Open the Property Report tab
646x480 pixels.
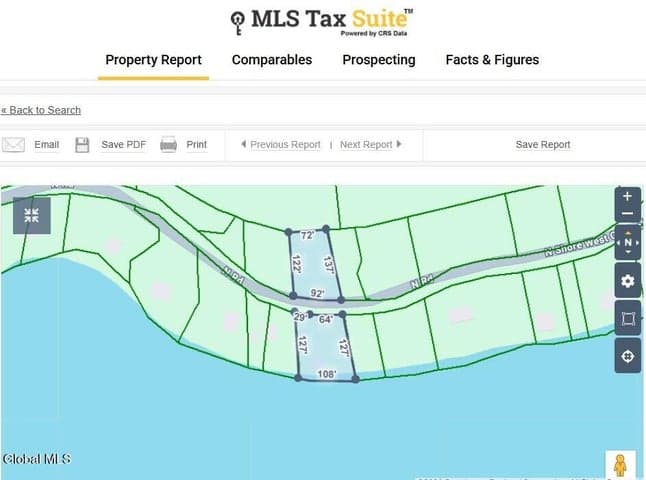[x=153, y=60]
